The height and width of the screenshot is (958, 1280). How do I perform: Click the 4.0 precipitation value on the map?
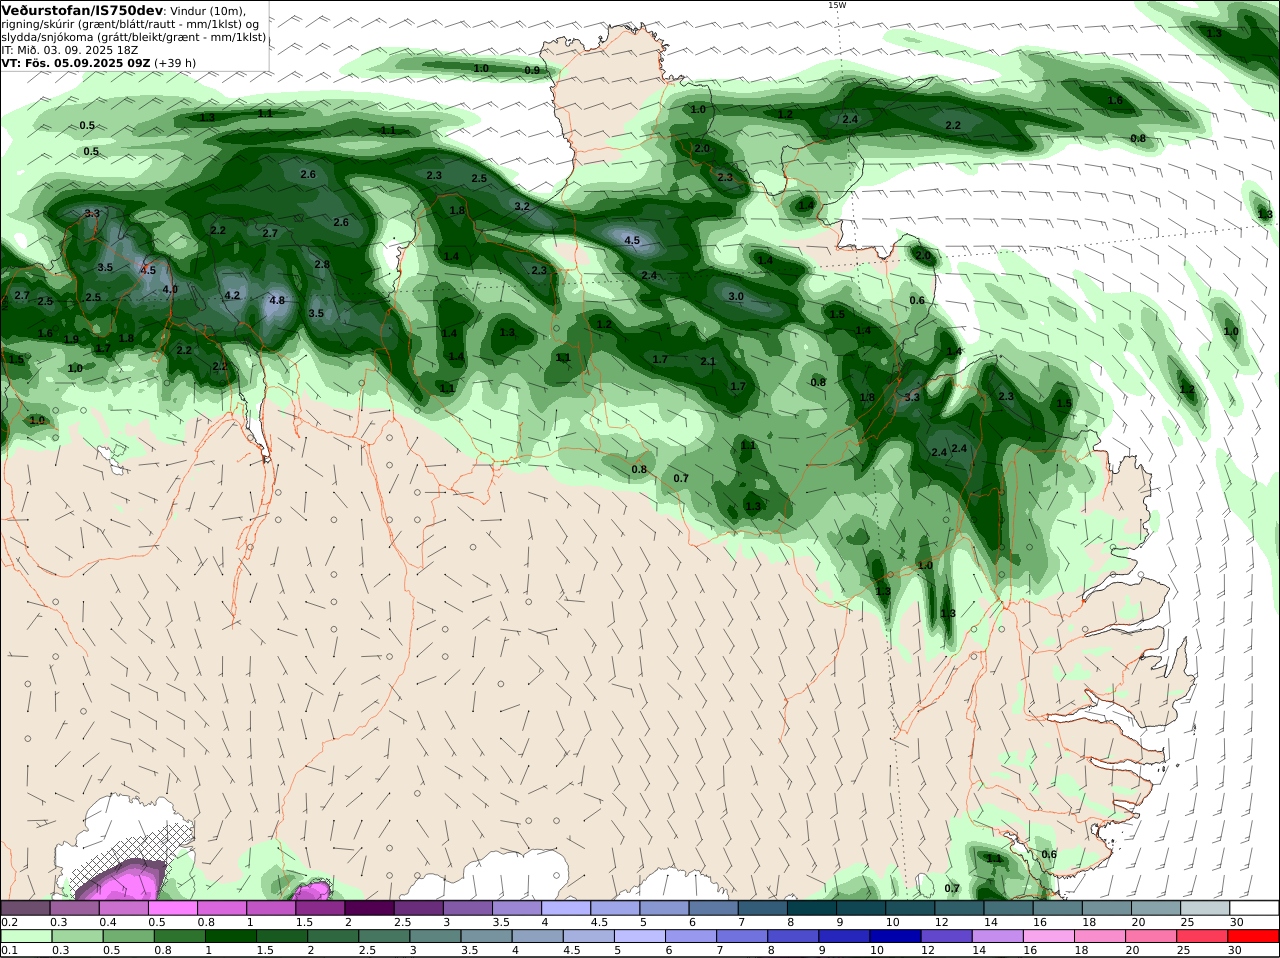pyautogui.click(x=170, y=290)
